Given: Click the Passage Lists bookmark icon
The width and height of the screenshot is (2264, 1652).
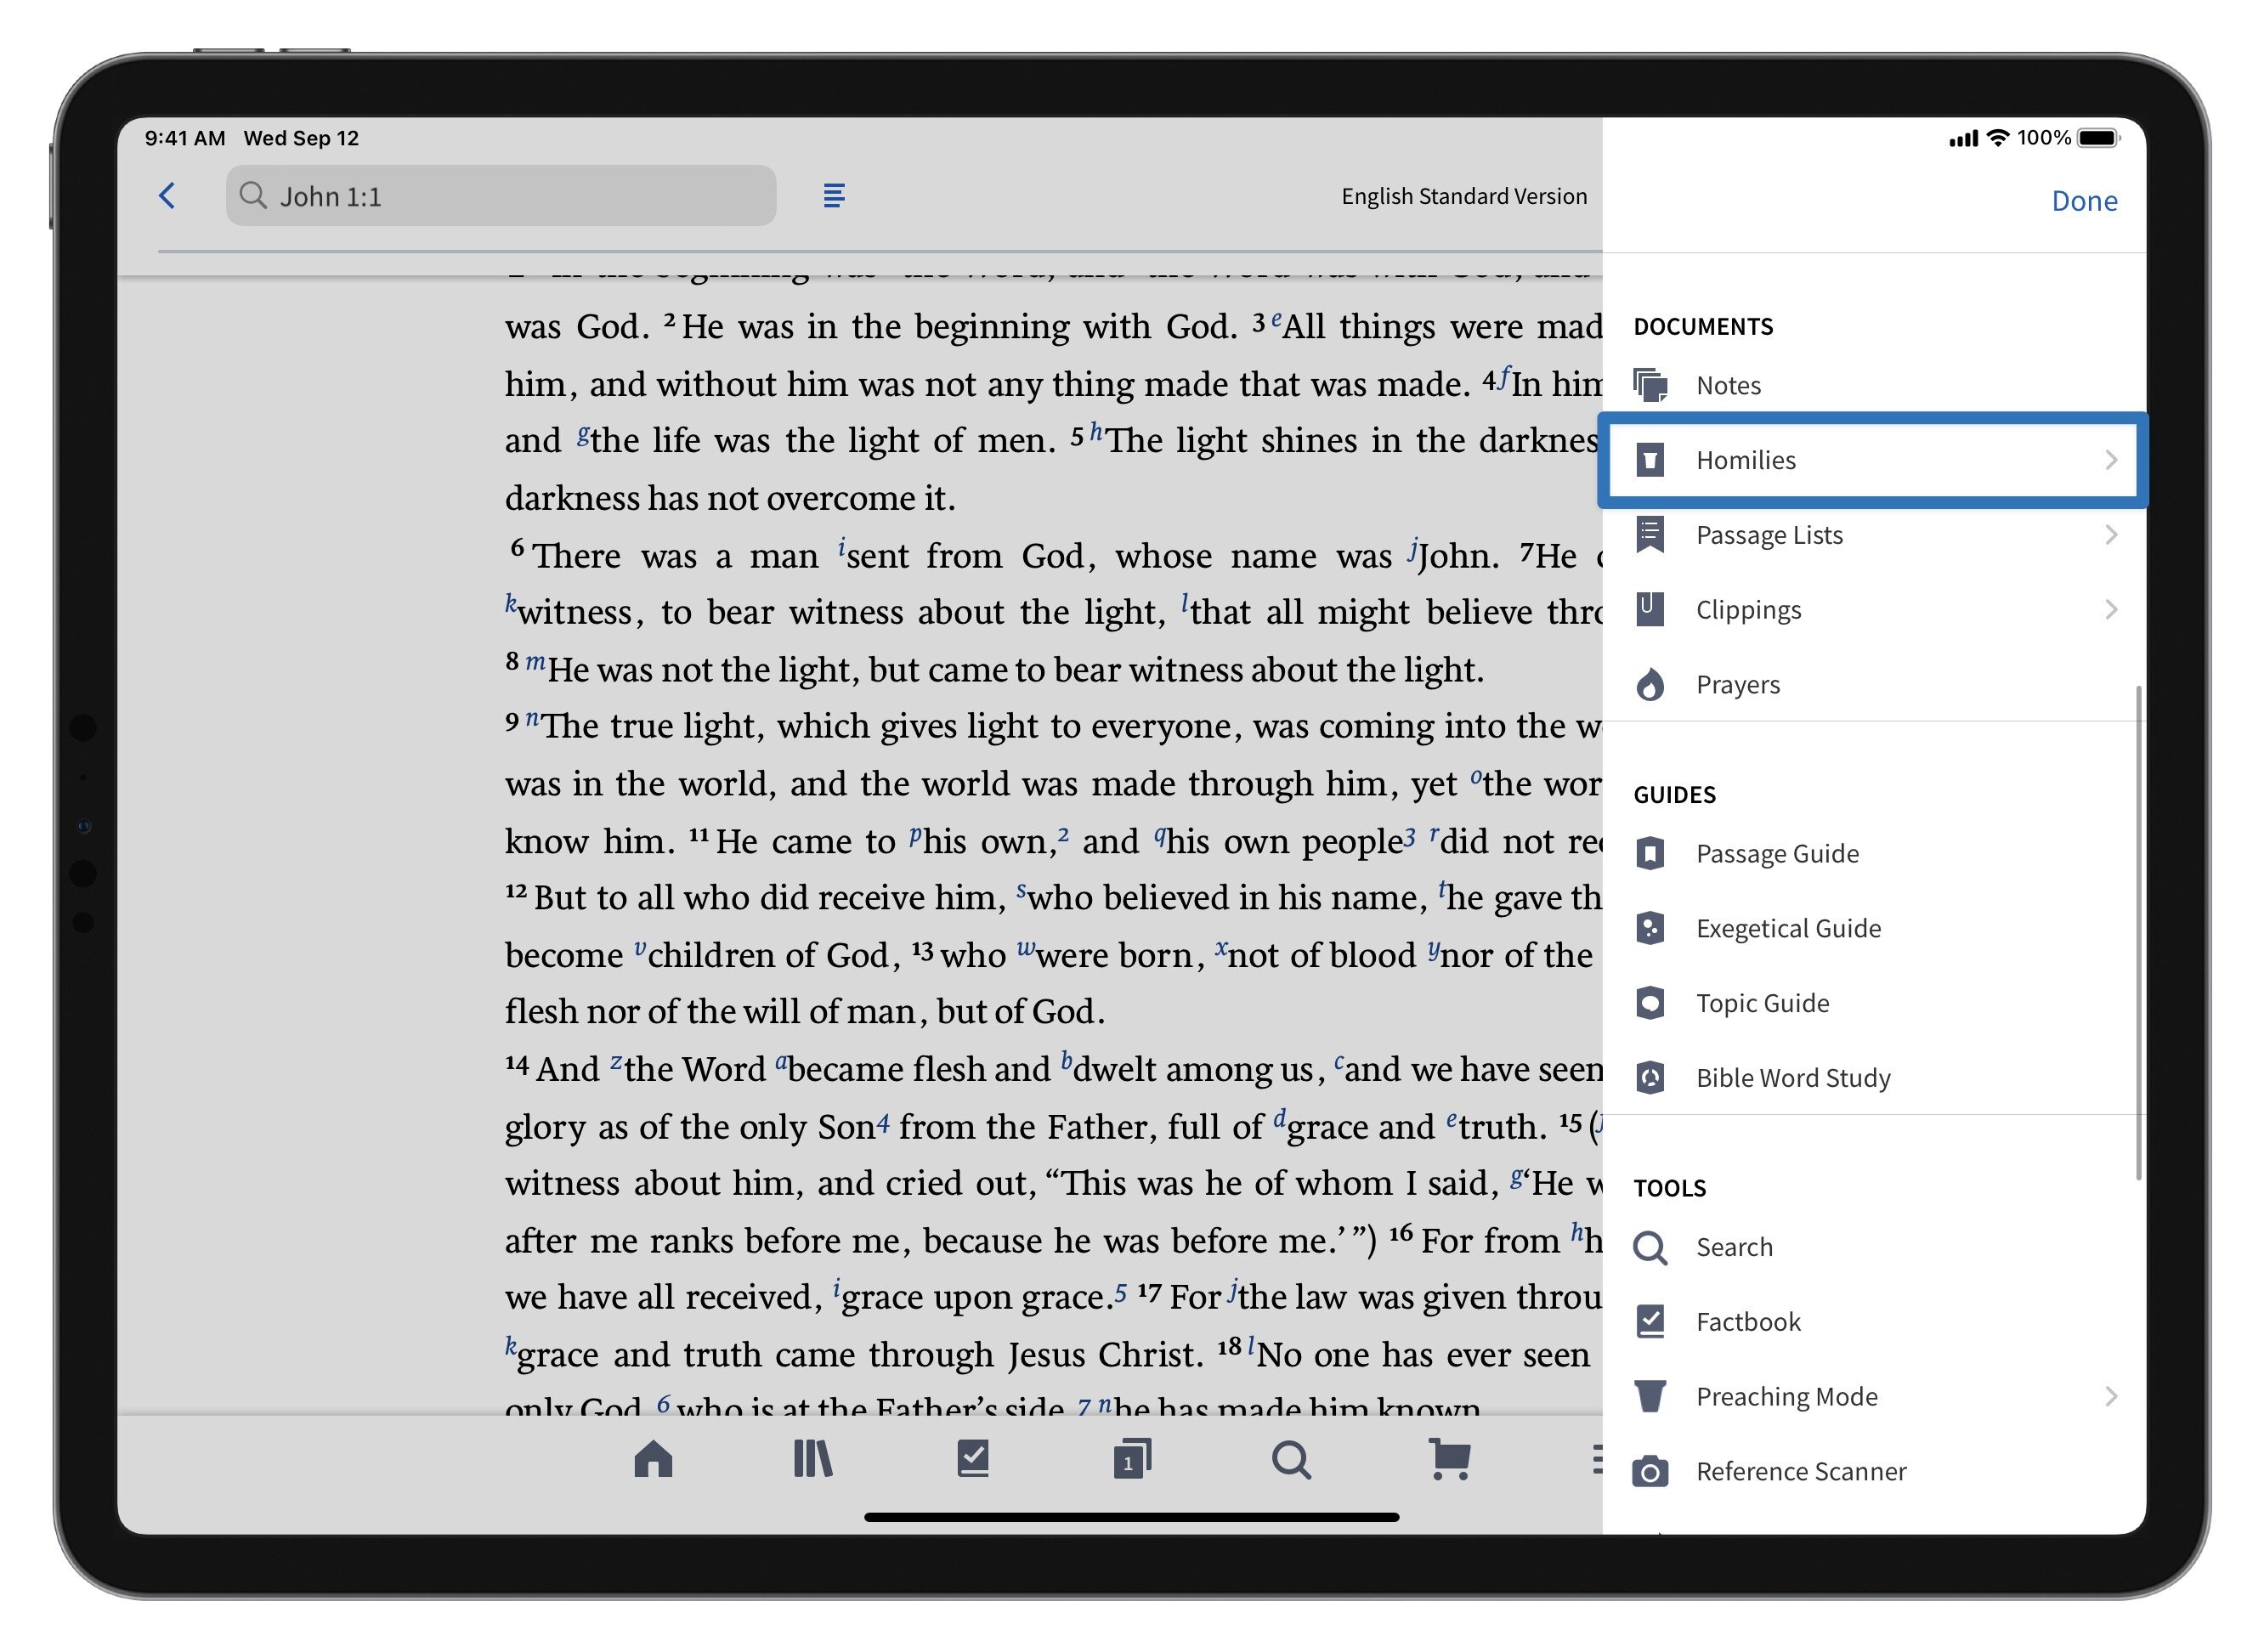Looking at the screenshot, I should point(1650,535).
